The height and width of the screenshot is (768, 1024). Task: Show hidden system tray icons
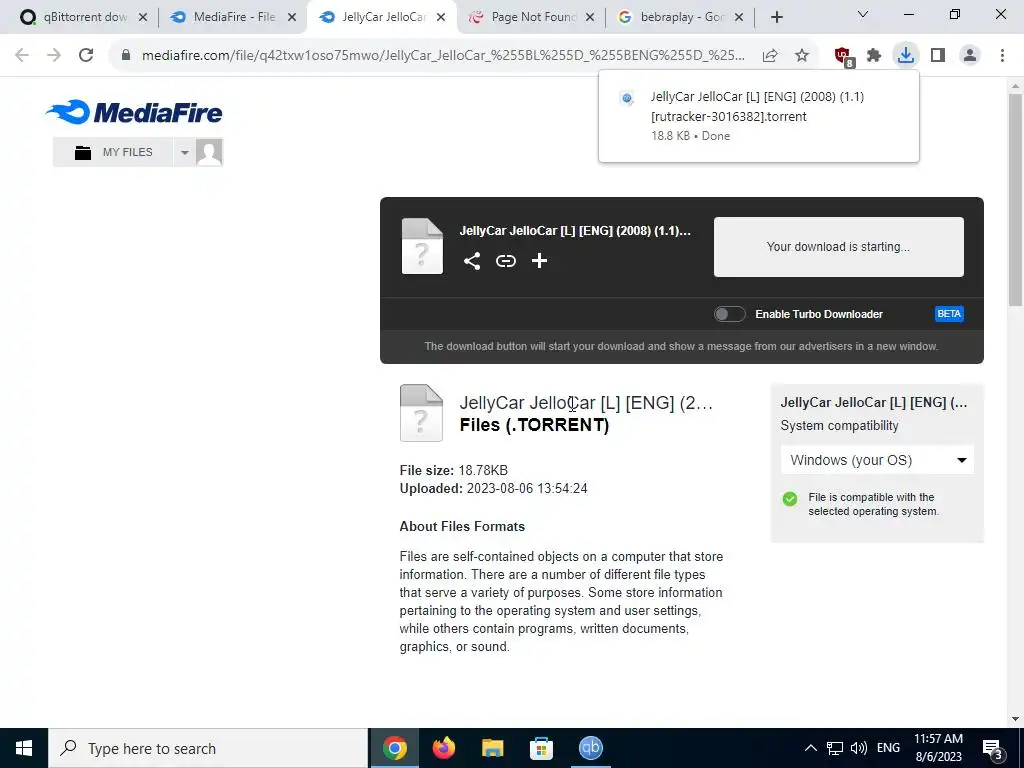[x=810, y=748]
